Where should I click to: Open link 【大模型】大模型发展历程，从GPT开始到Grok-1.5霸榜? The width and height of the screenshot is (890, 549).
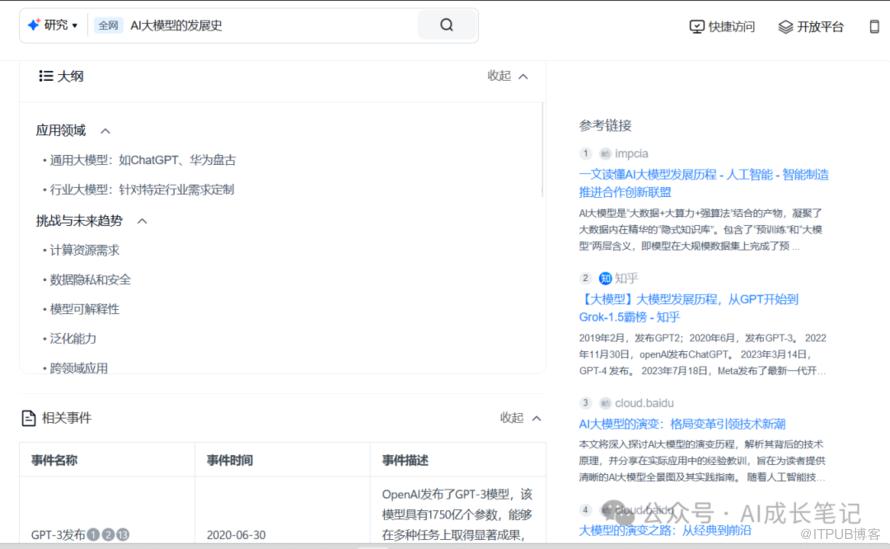[x=689, y=308]
